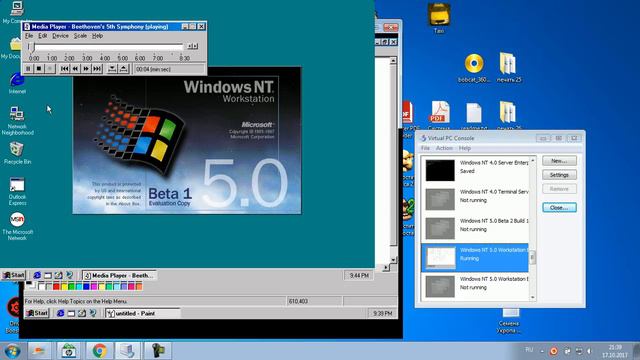Image resolution: width=640 pixels, height=360 pixels.
Task: Click thumbnail of the Running virtual machine
Action: [440, 258]
